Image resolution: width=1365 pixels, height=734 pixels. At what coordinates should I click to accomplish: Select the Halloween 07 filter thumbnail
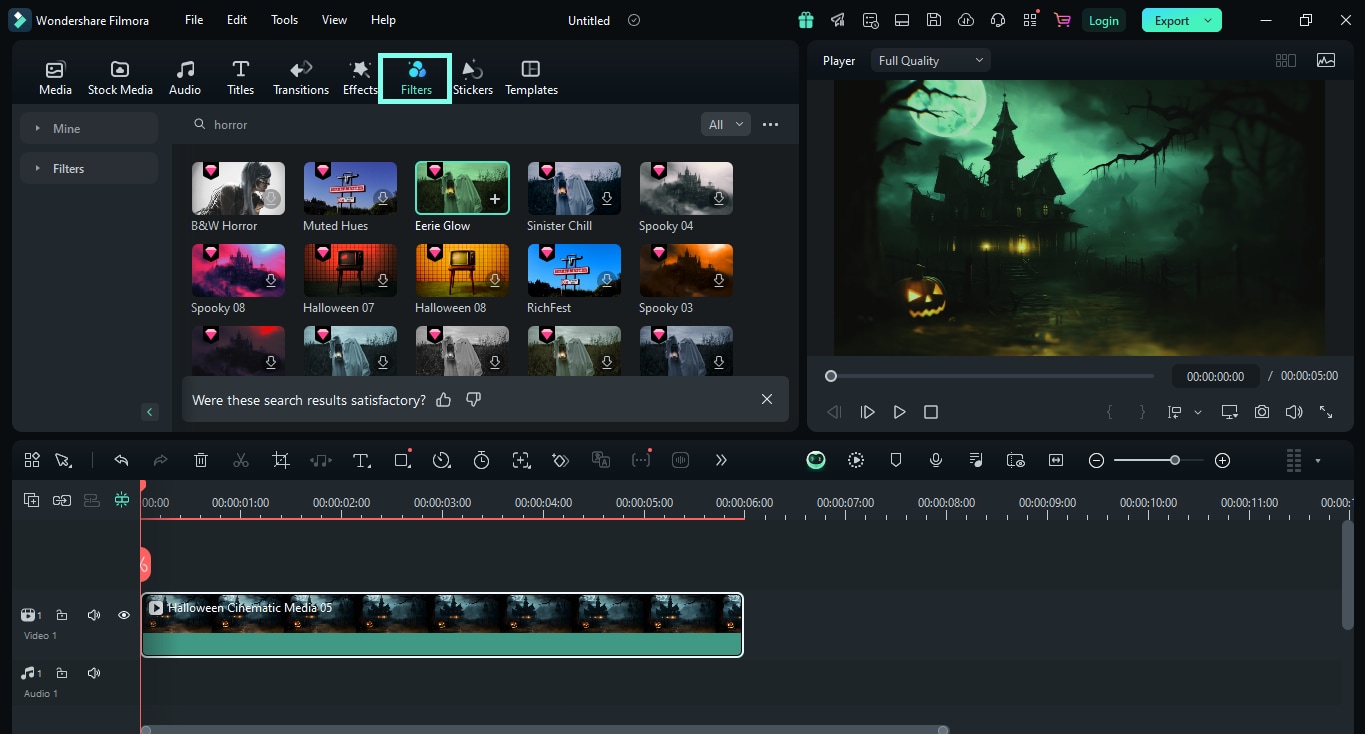tap(350, 270)
